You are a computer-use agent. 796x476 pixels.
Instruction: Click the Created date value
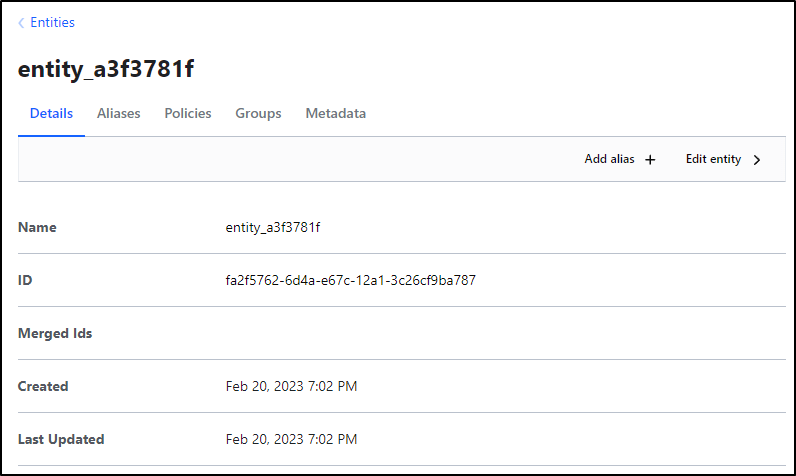point(291,386)
